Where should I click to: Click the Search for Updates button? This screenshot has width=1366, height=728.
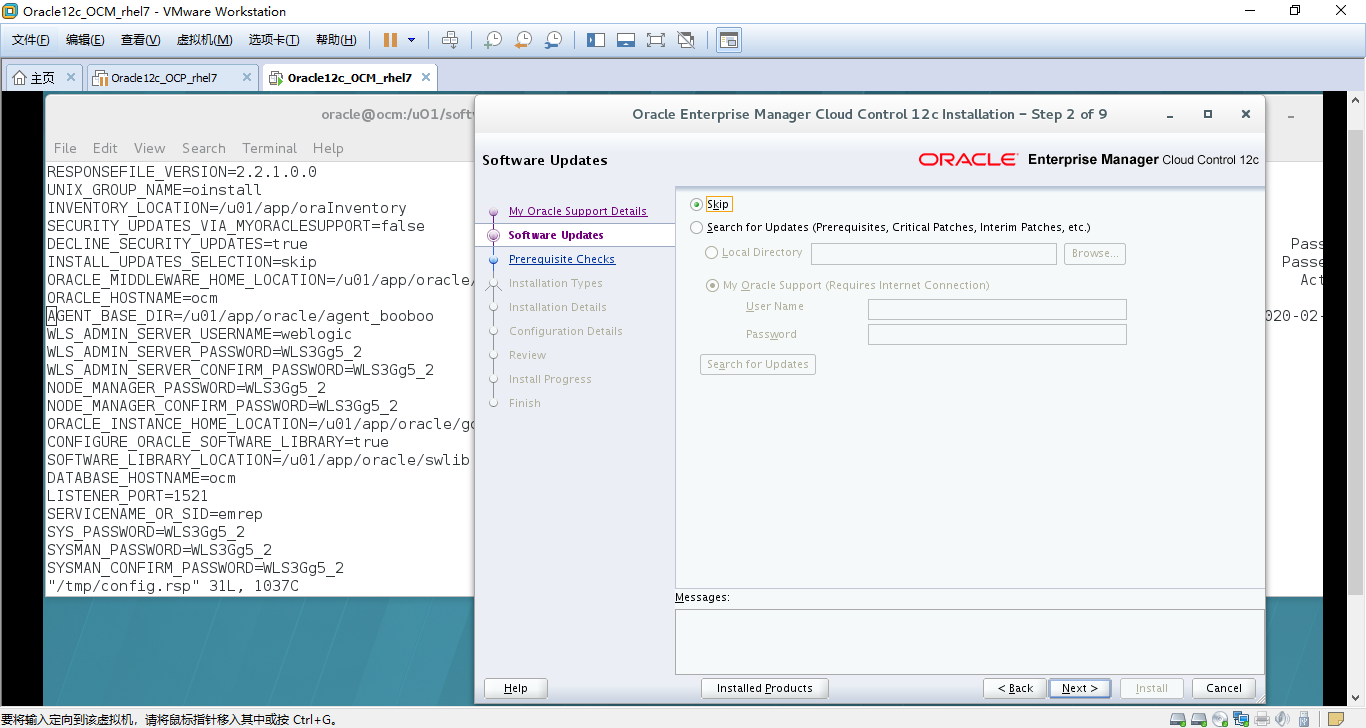(758, 365)
